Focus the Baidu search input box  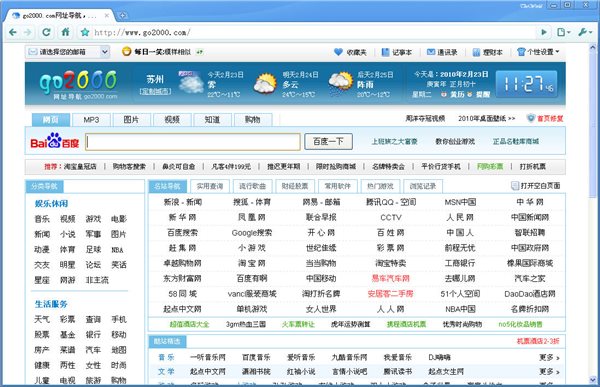193,142
